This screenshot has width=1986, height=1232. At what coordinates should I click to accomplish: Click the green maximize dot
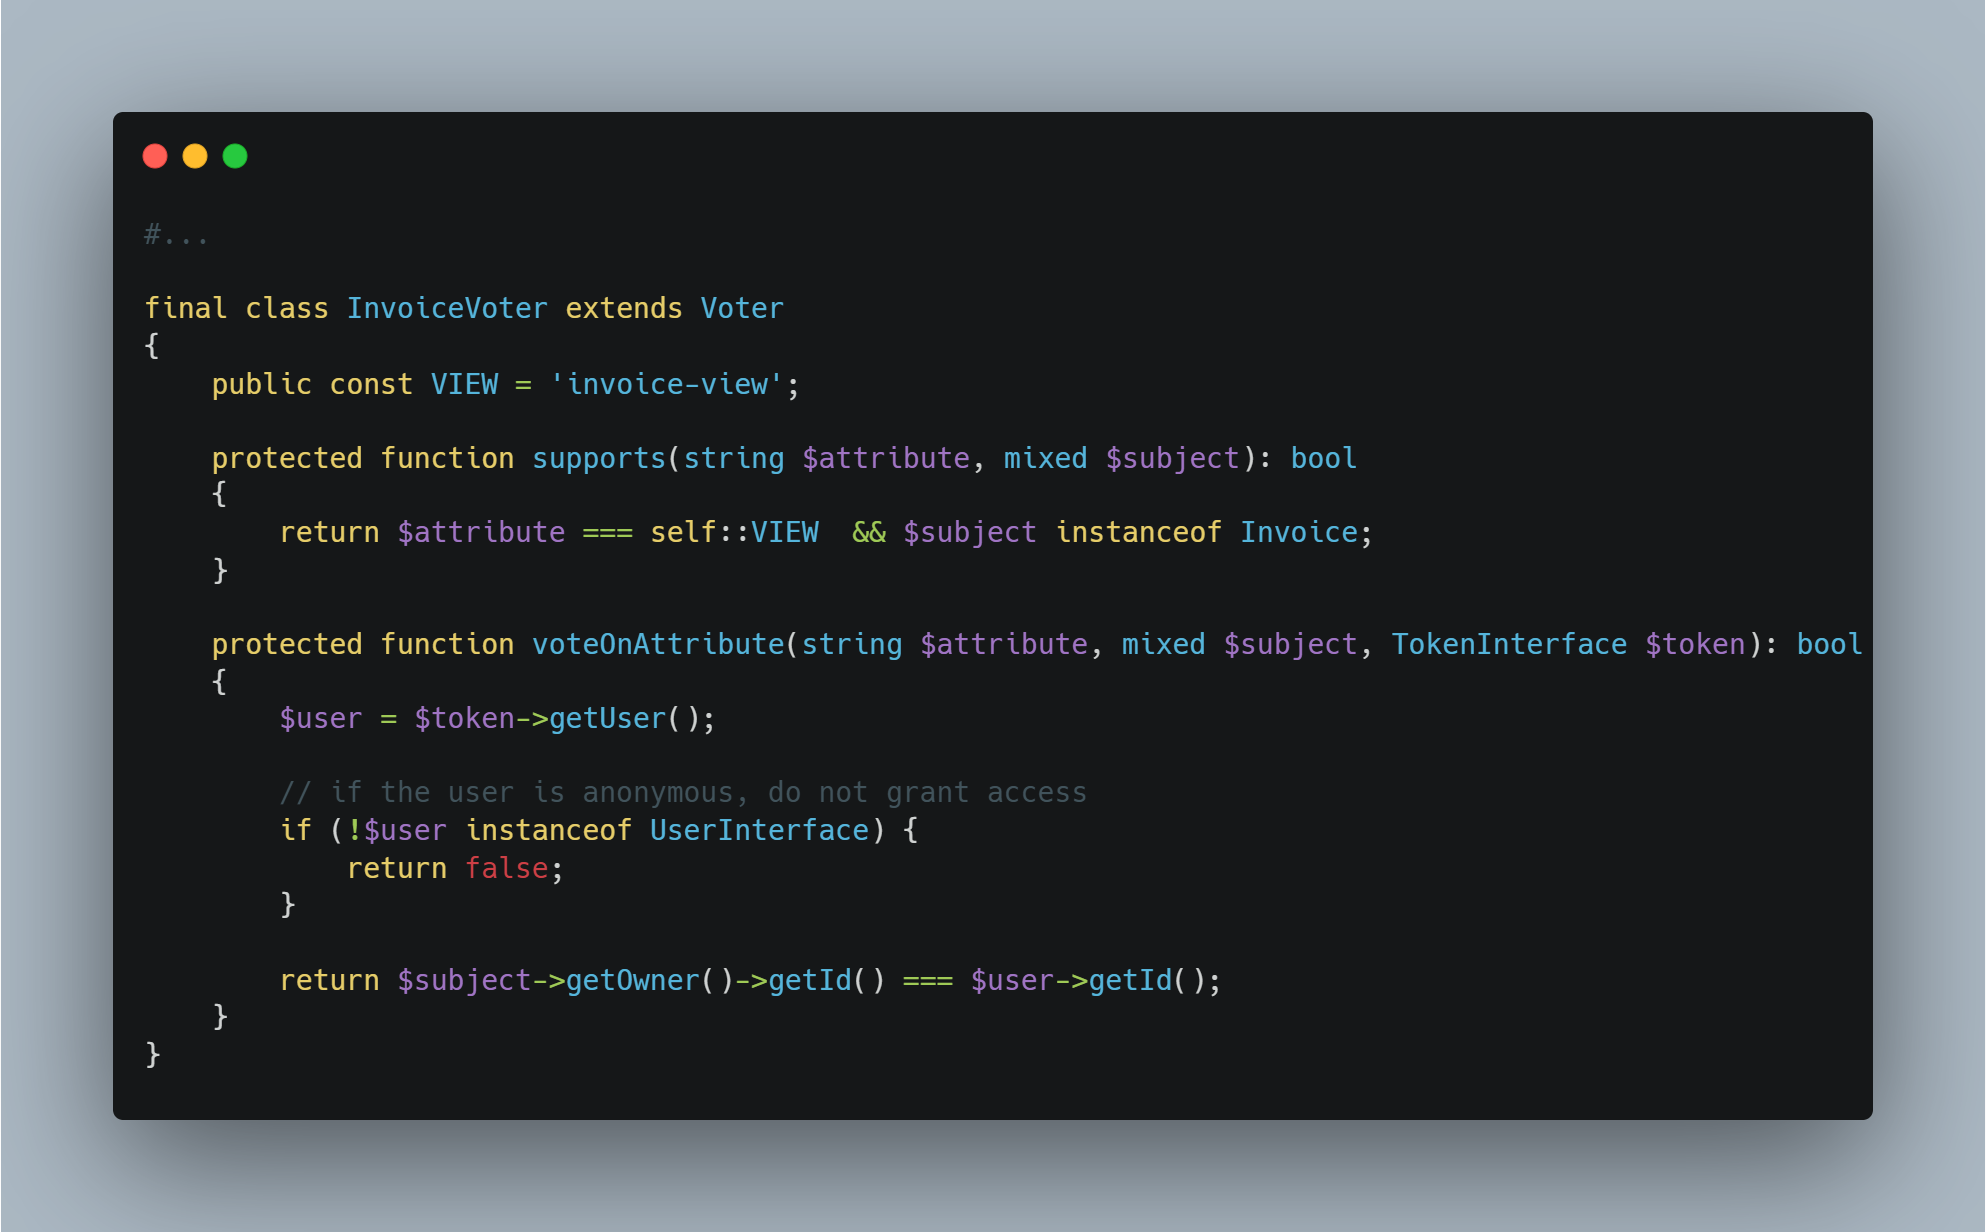[x=235, y=156]
